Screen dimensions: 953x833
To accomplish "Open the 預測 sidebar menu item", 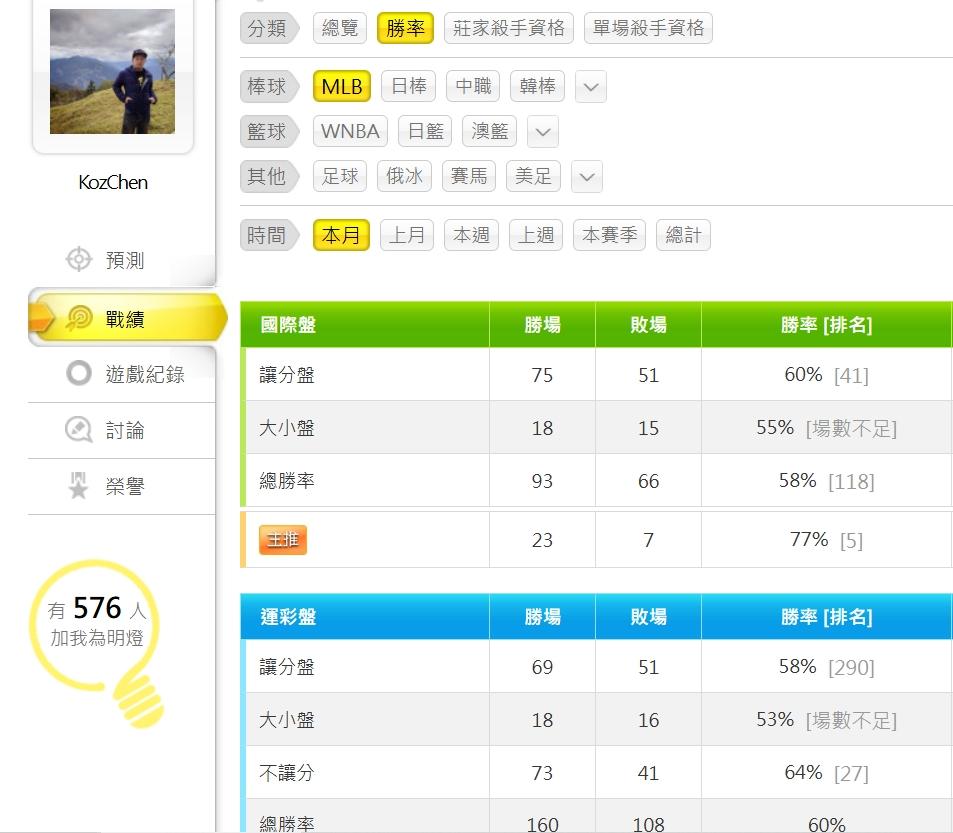I will [122, 259].
